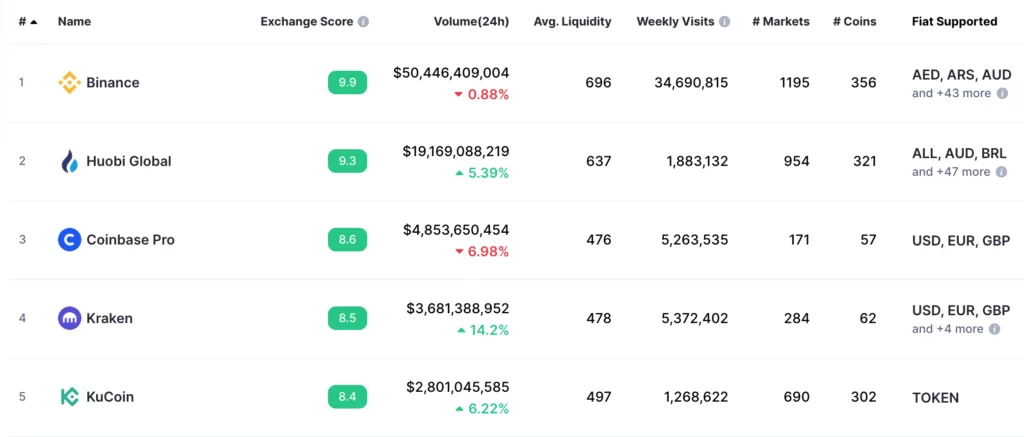The width and height of the screenshot is (1024, 437).
Task: Click Huobi volume $19,169,088,219
Action: [456, 152]
